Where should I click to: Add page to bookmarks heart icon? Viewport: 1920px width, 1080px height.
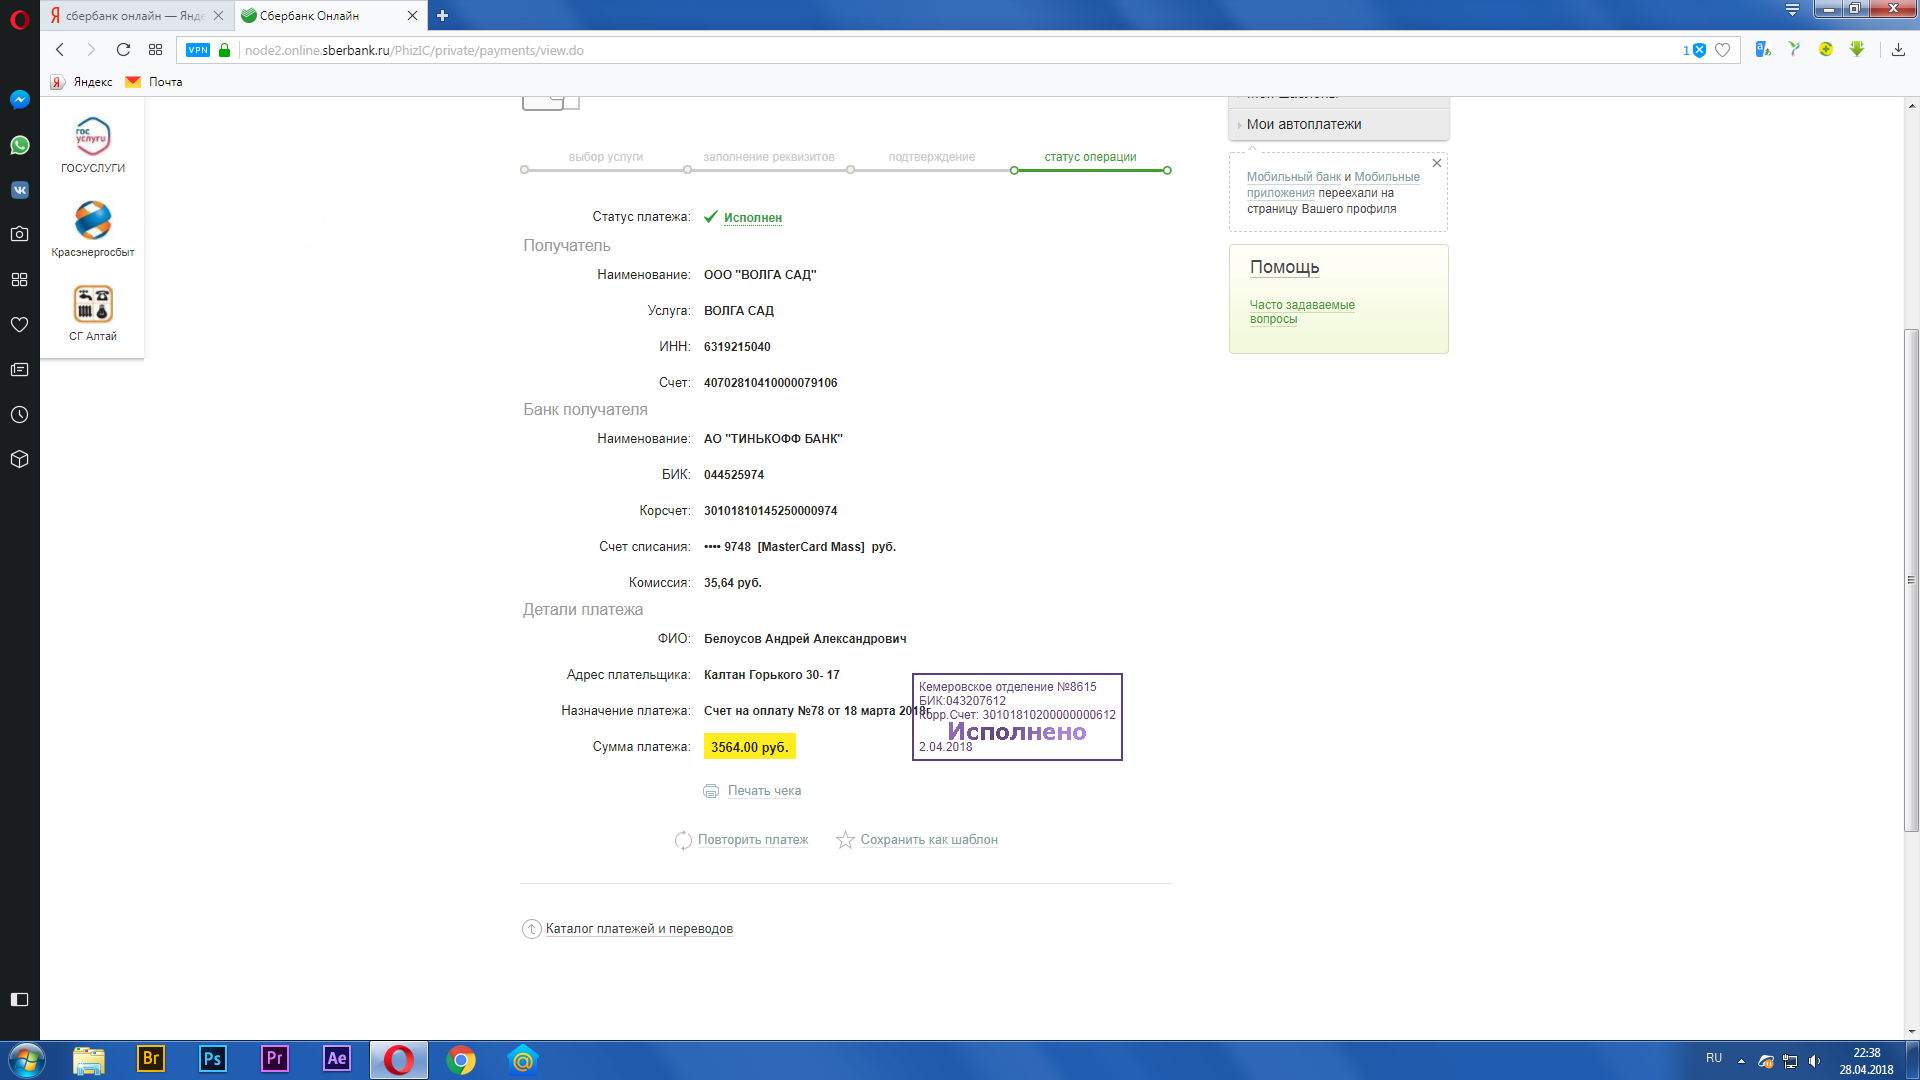(1722, 50)
